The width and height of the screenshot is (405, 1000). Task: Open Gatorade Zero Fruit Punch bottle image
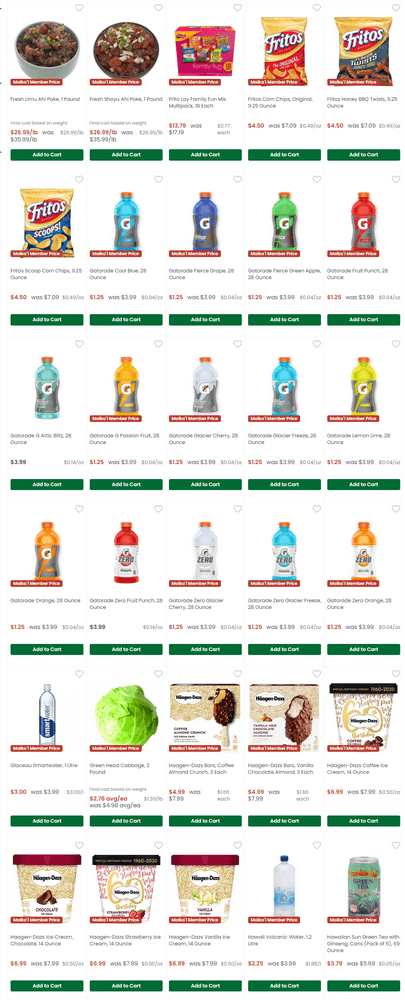[x=126, y=552]
